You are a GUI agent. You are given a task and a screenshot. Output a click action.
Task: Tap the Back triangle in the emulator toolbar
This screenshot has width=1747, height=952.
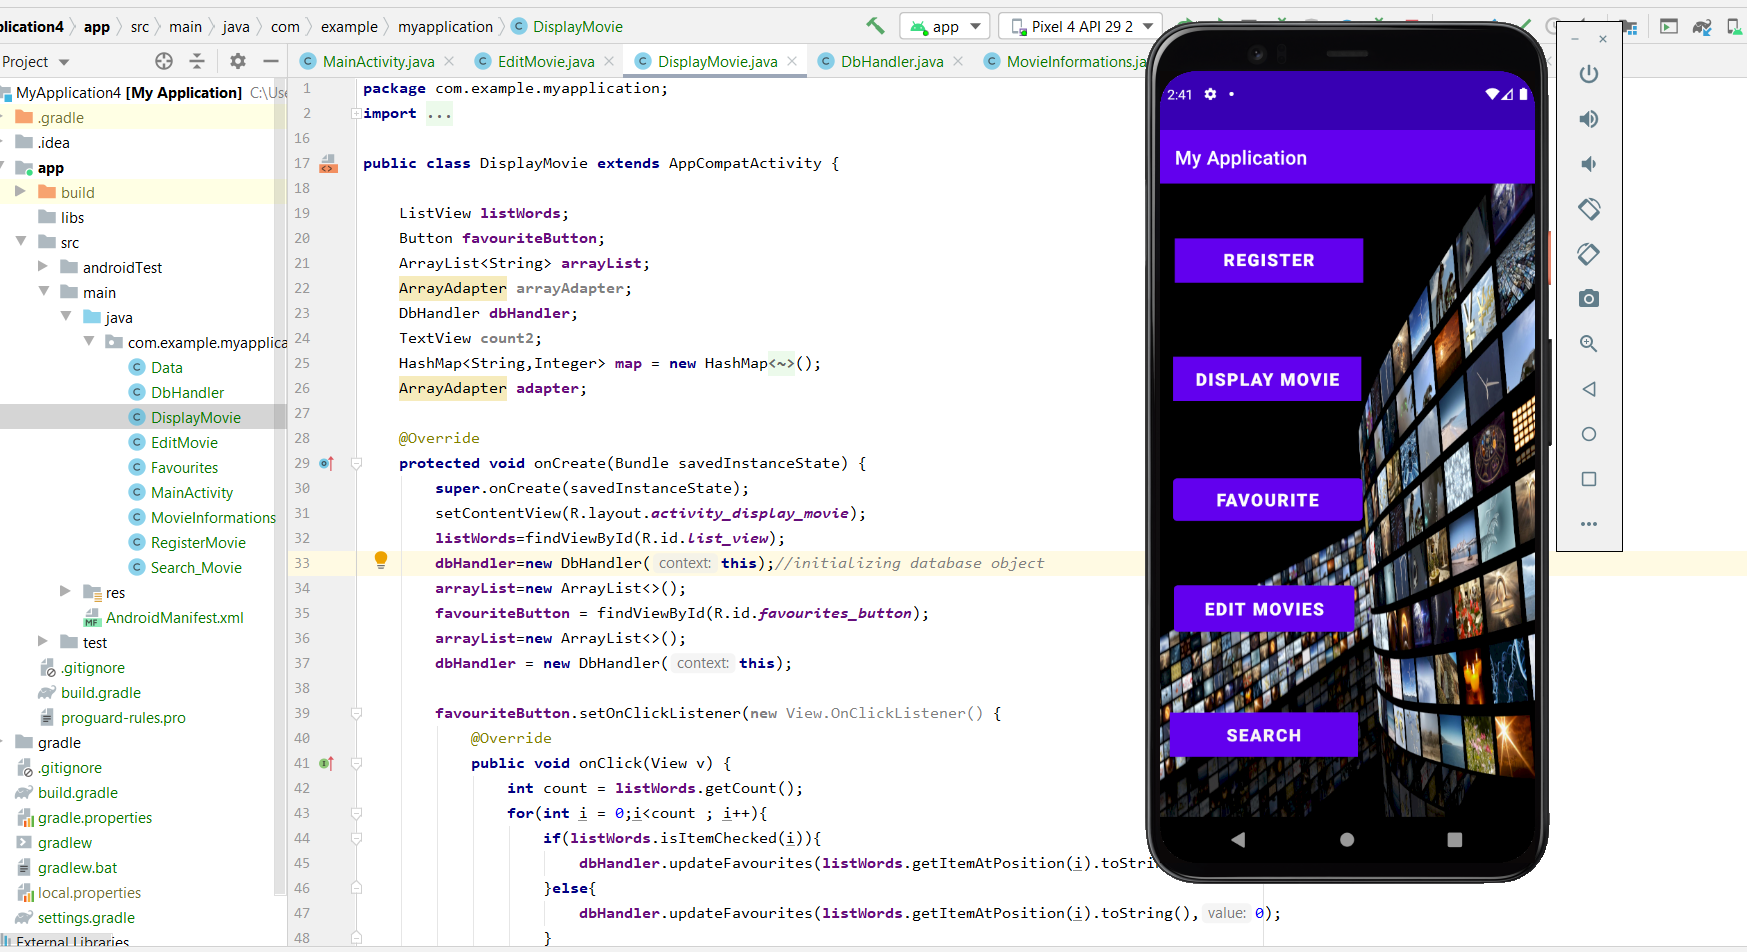(x=1590, y=389)
